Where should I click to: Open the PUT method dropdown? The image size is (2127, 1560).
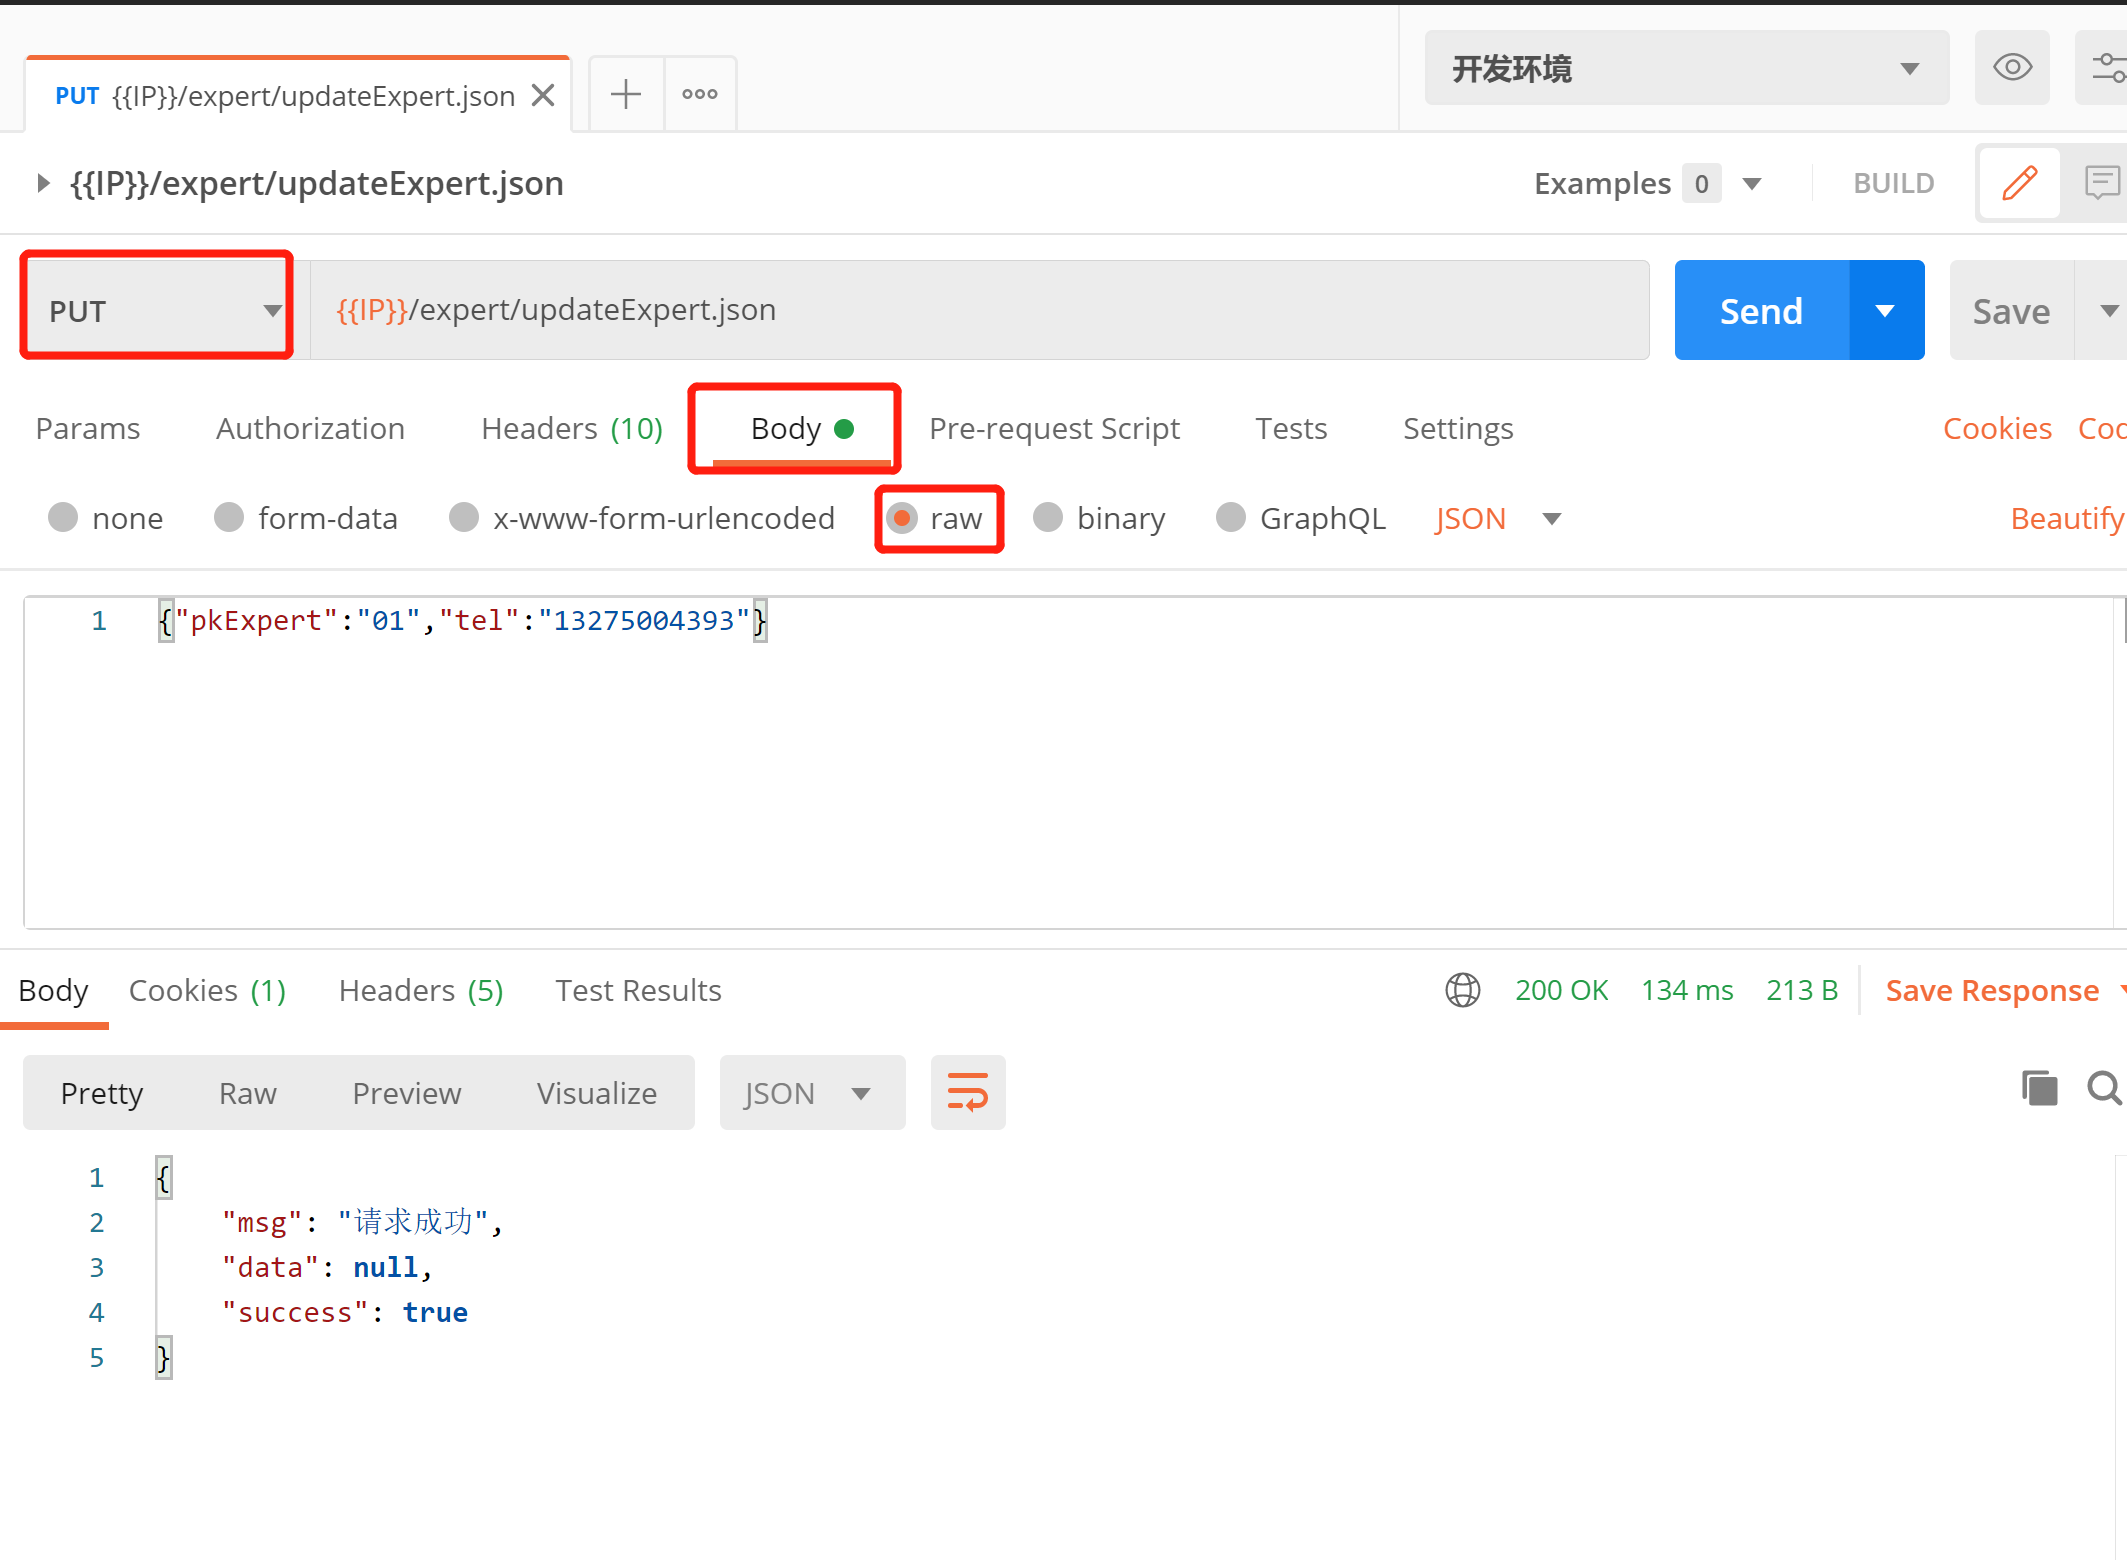pyautogui.click(x=157, y=311)
